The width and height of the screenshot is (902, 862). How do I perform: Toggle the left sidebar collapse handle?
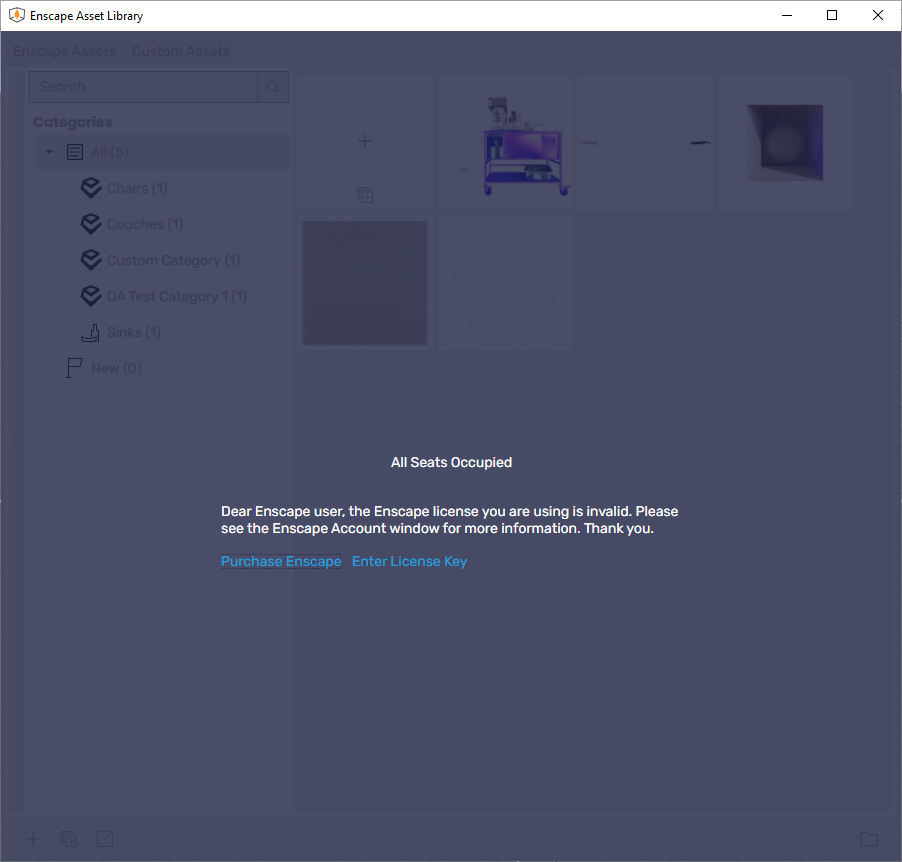[15, 440]
